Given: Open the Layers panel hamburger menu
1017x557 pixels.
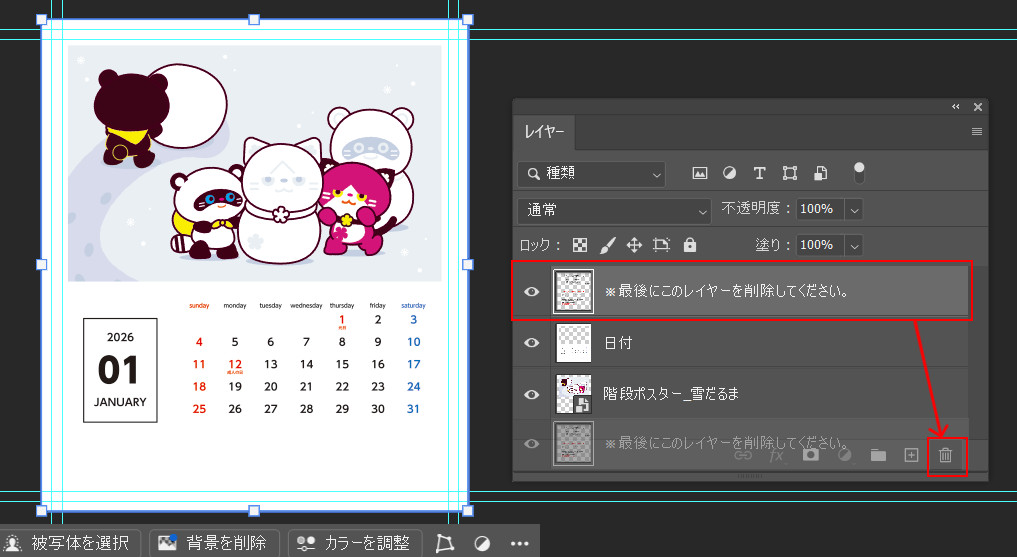Looking at the screenshot, I should click(977, 132).
